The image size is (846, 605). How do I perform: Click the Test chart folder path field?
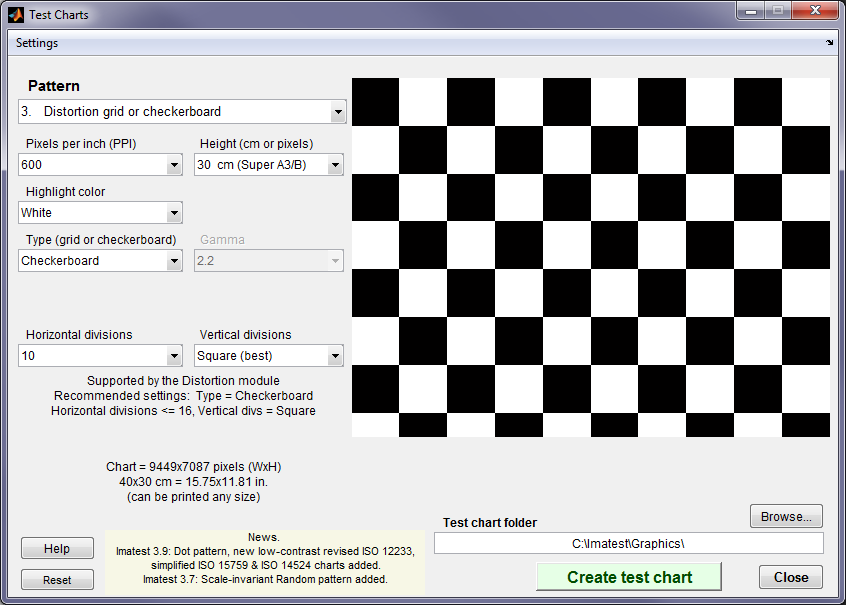628,543
